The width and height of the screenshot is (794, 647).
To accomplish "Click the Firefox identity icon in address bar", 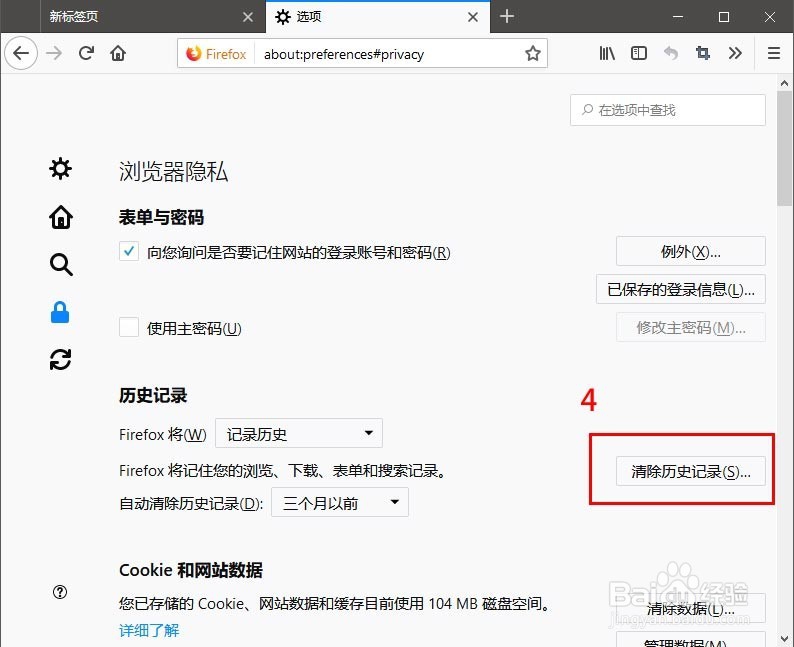I will click(216, 54).
